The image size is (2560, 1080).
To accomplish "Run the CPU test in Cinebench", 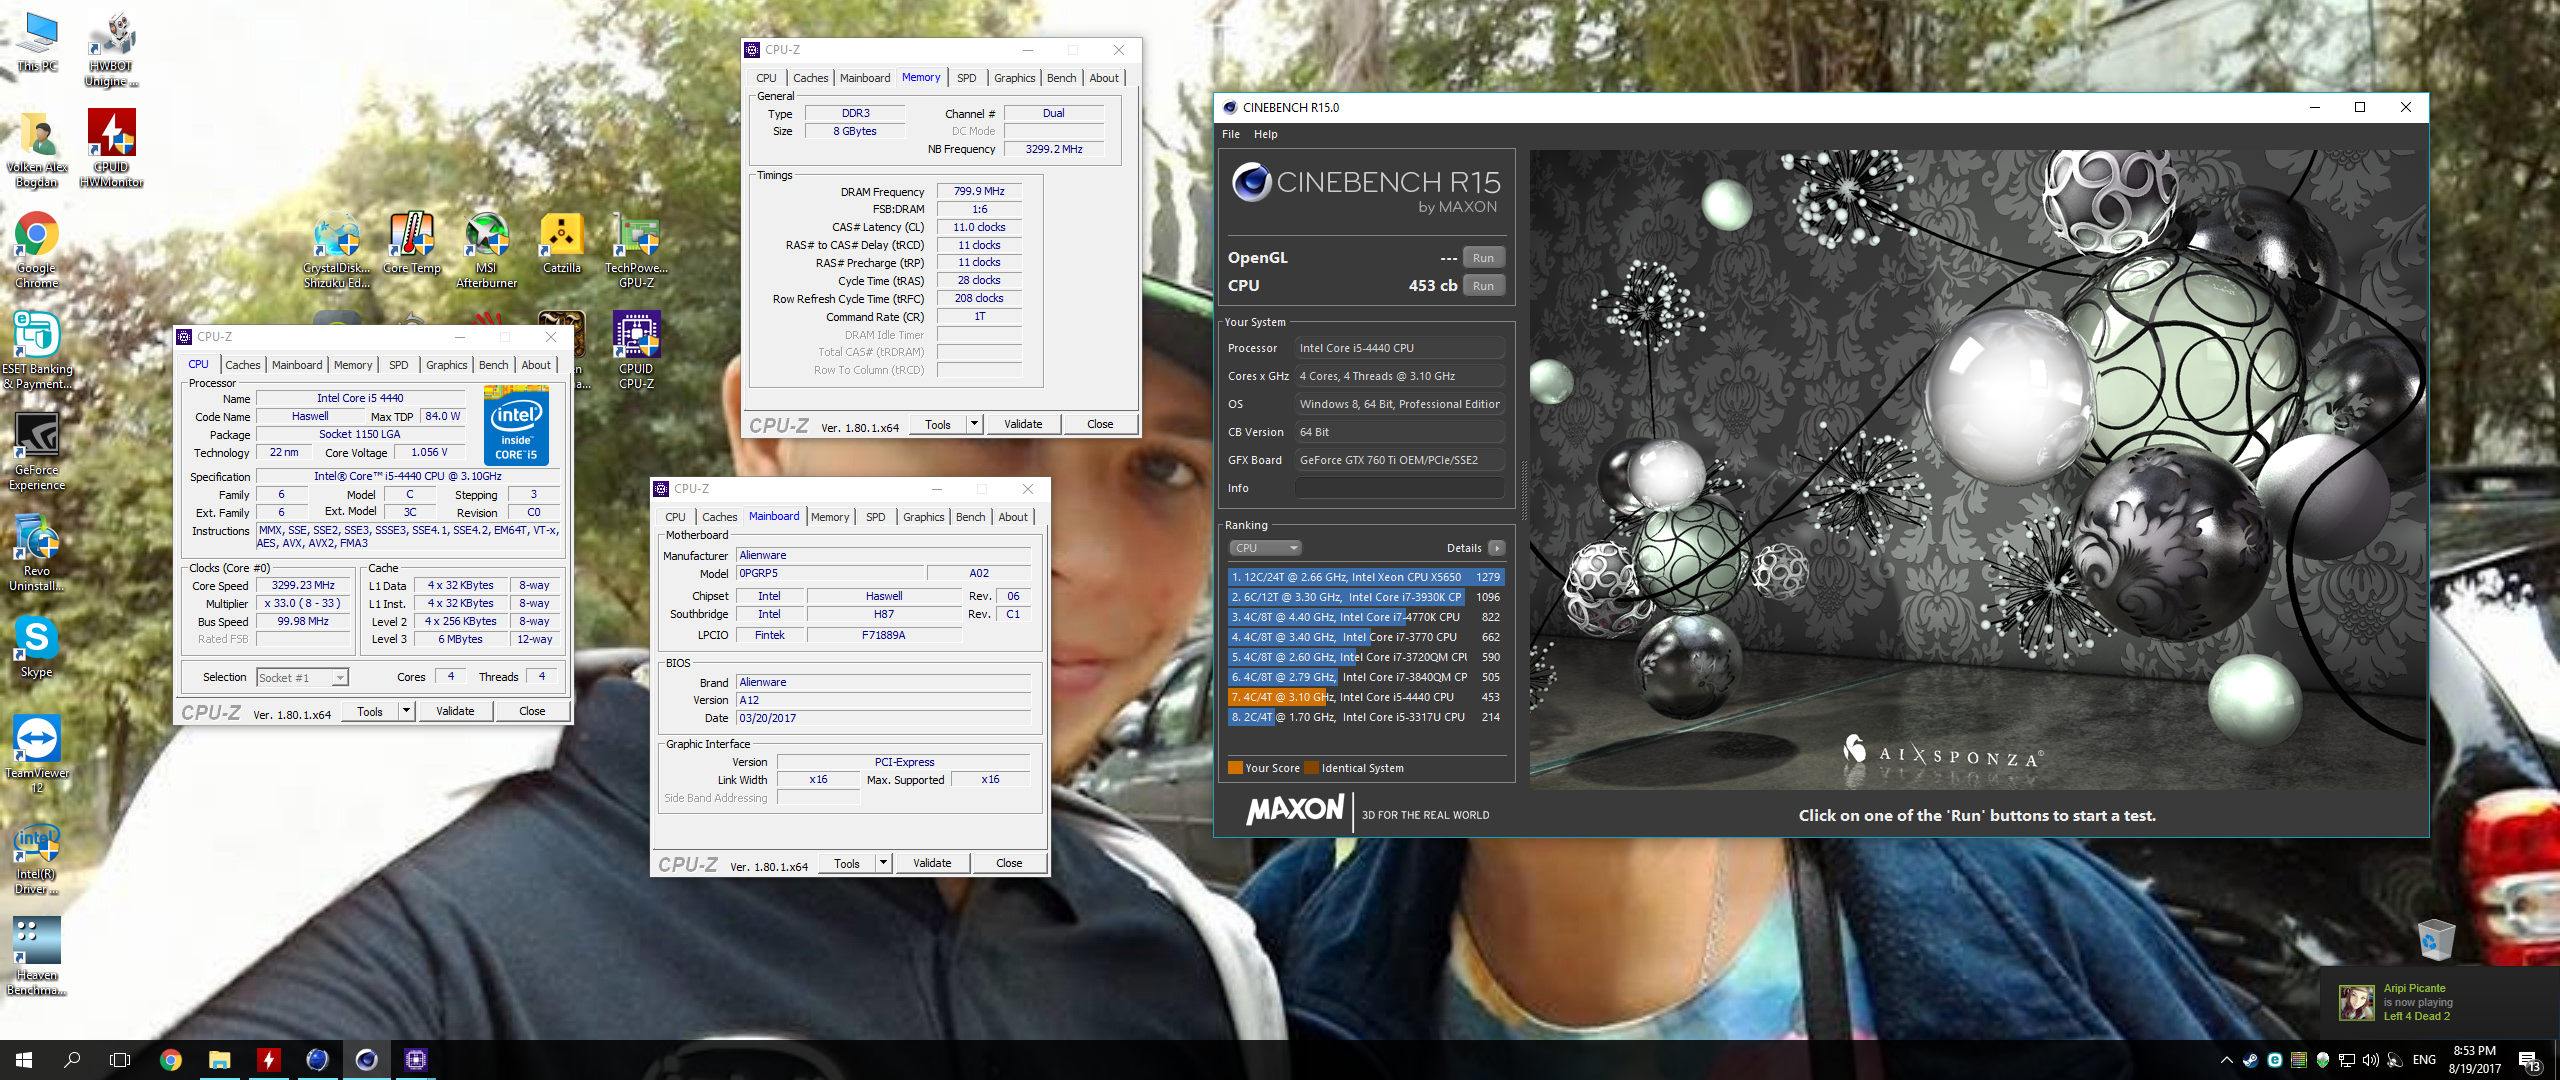I will (x=1483, y=286).
